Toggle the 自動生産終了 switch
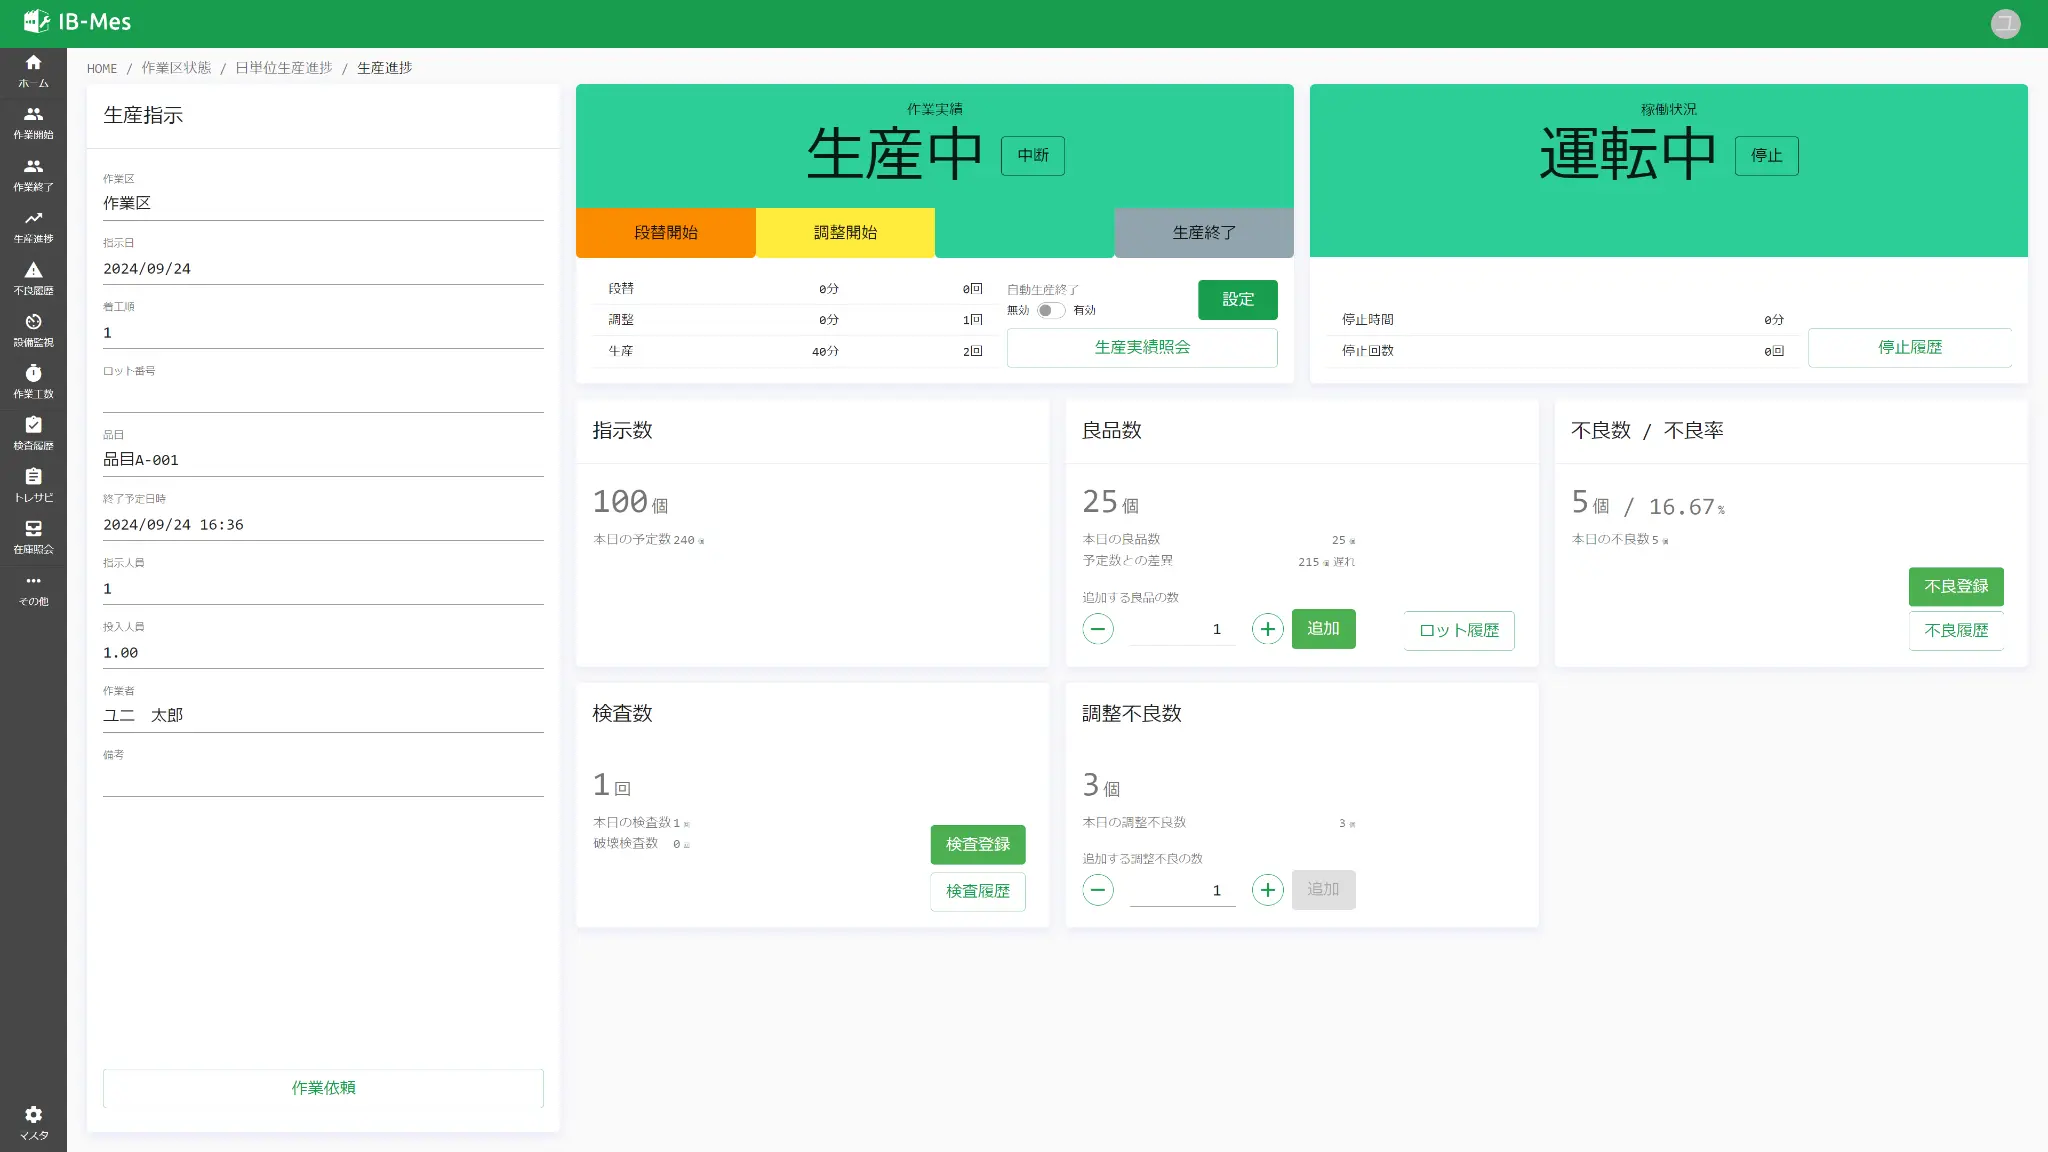 [x=1050, y=310]
